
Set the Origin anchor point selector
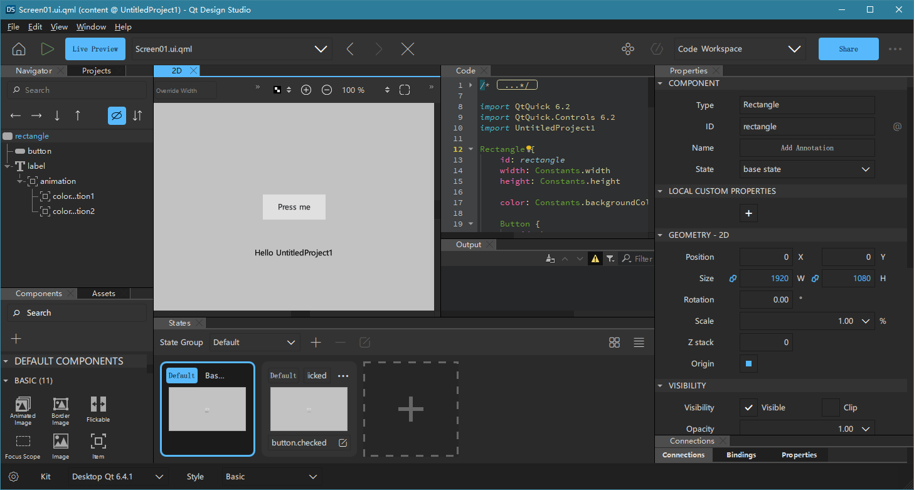(749, 363)
